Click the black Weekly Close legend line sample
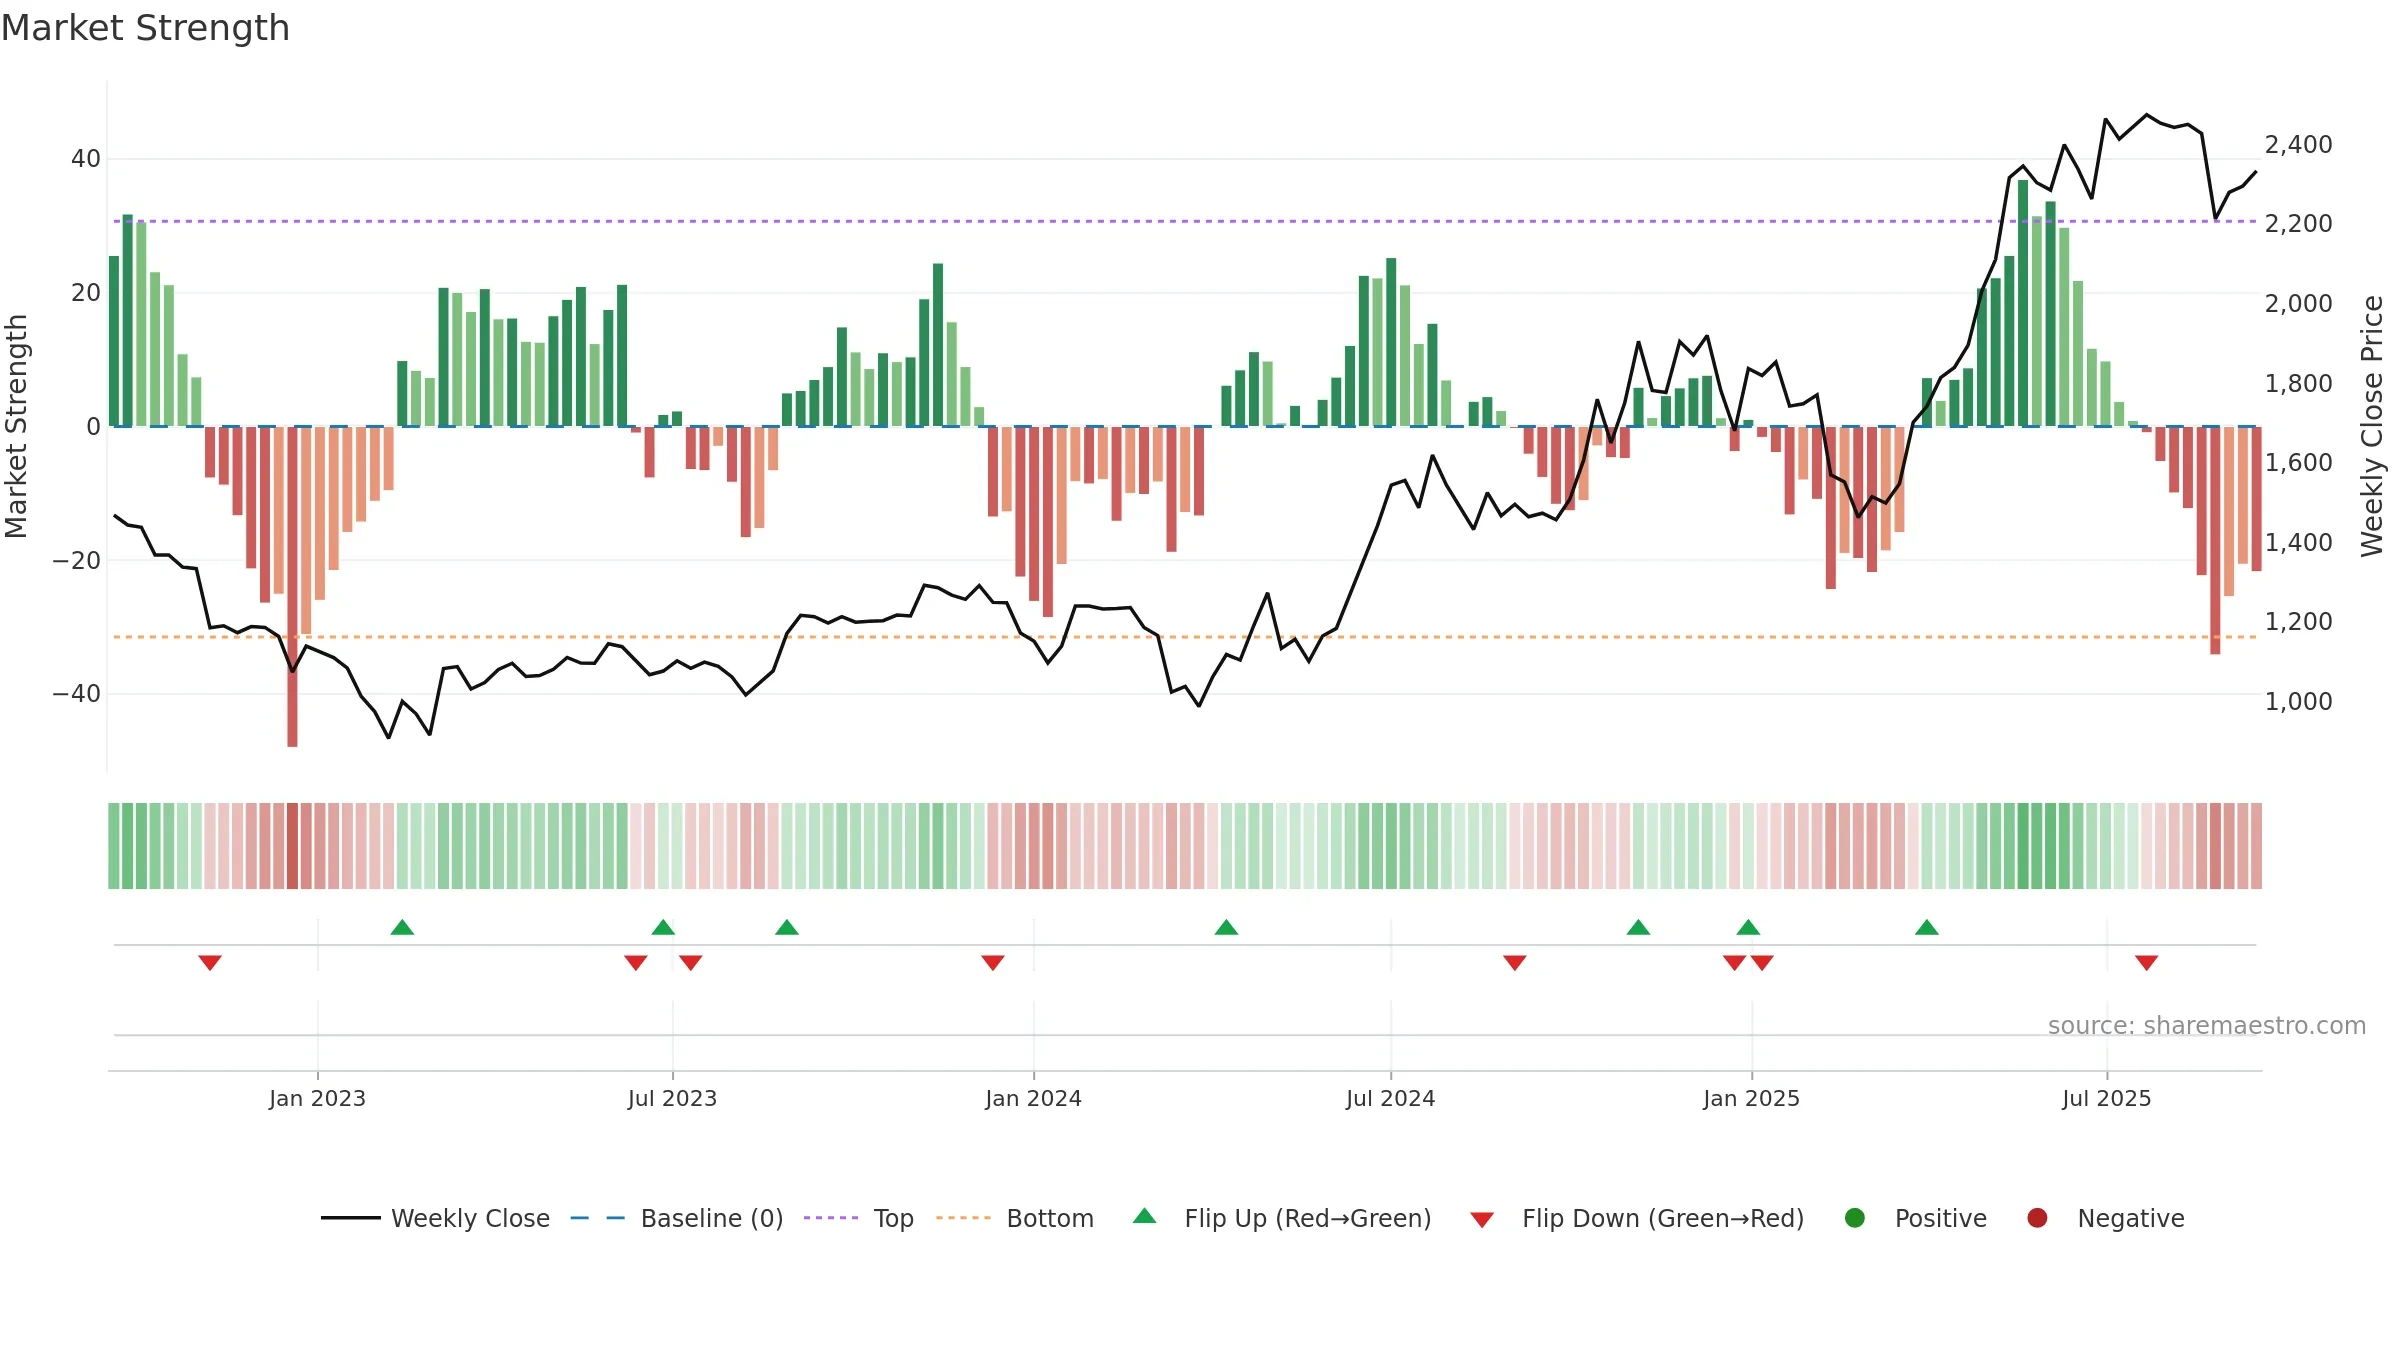The height and width of the screenshot is (1350, 2400). click(350, 1218)
